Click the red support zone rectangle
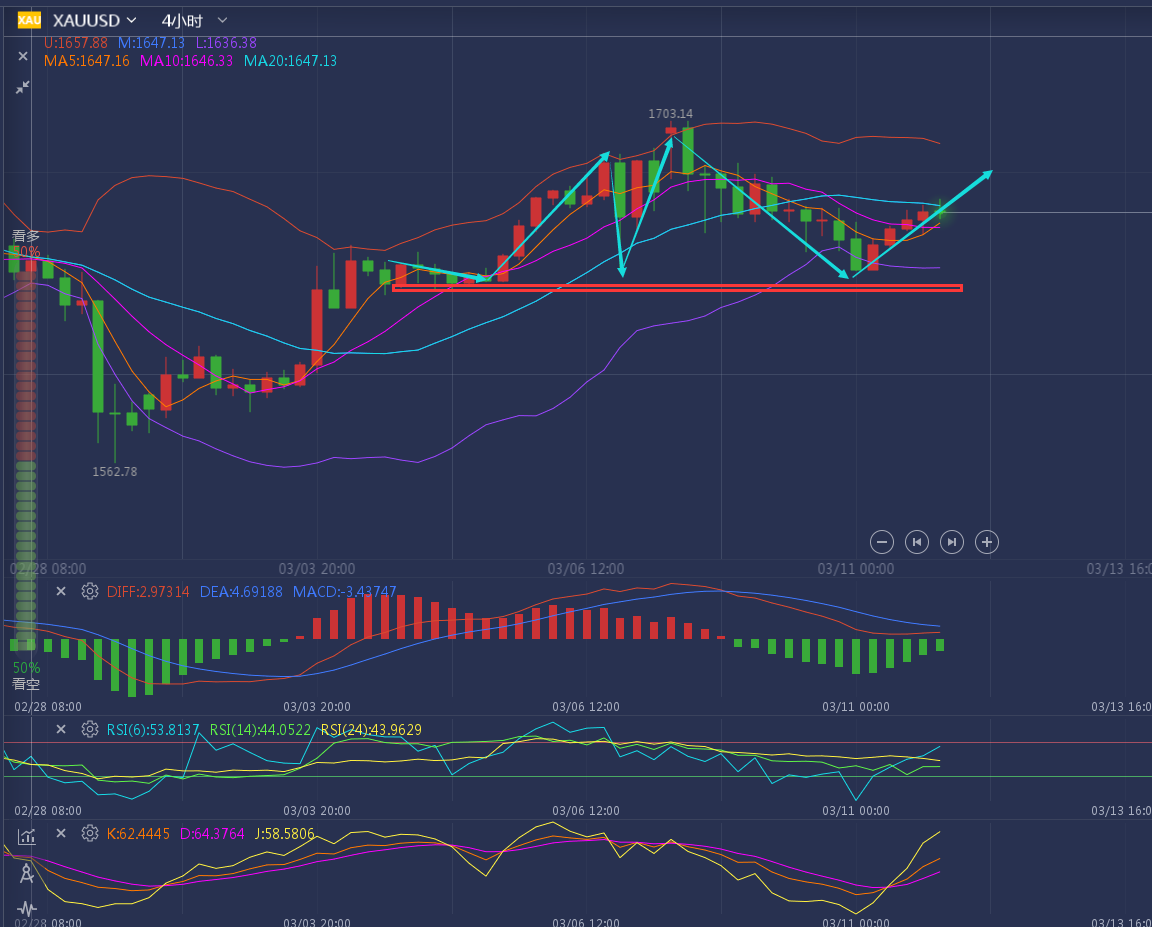 tap(677, 288)
